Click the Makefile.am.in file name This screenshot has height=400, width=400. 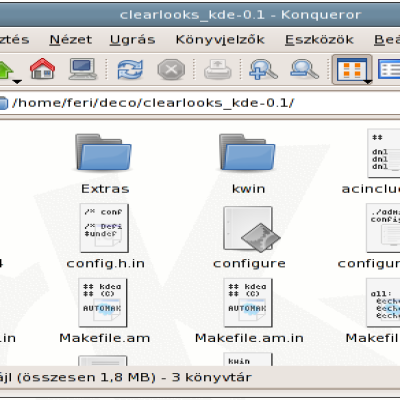point(249,338)
